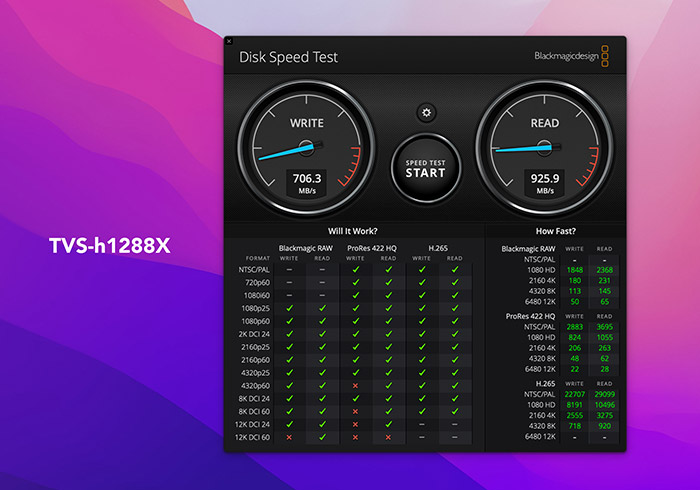Click the 29099 H.265 read value
700x490 pixels.
(604, 394)
